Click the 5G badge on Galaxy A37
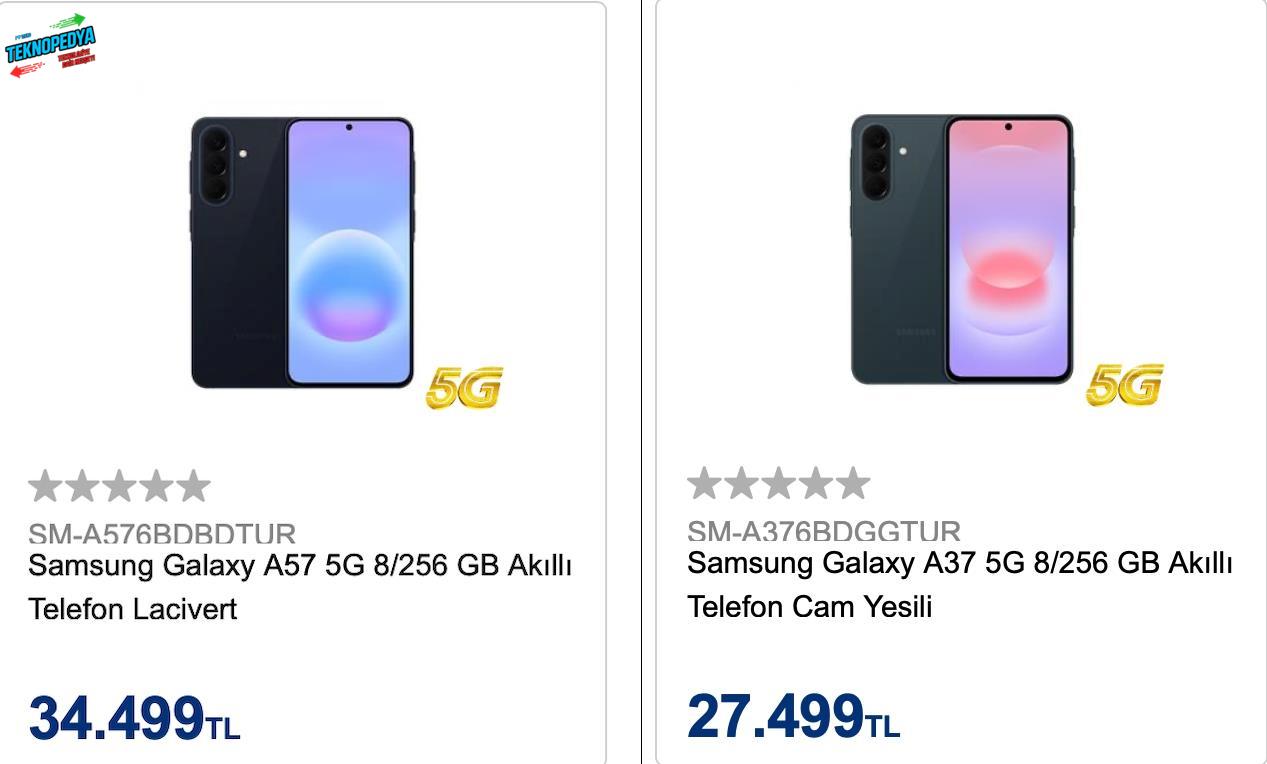The height and width of the screenshot is (764, 1267). [1124, 385]
